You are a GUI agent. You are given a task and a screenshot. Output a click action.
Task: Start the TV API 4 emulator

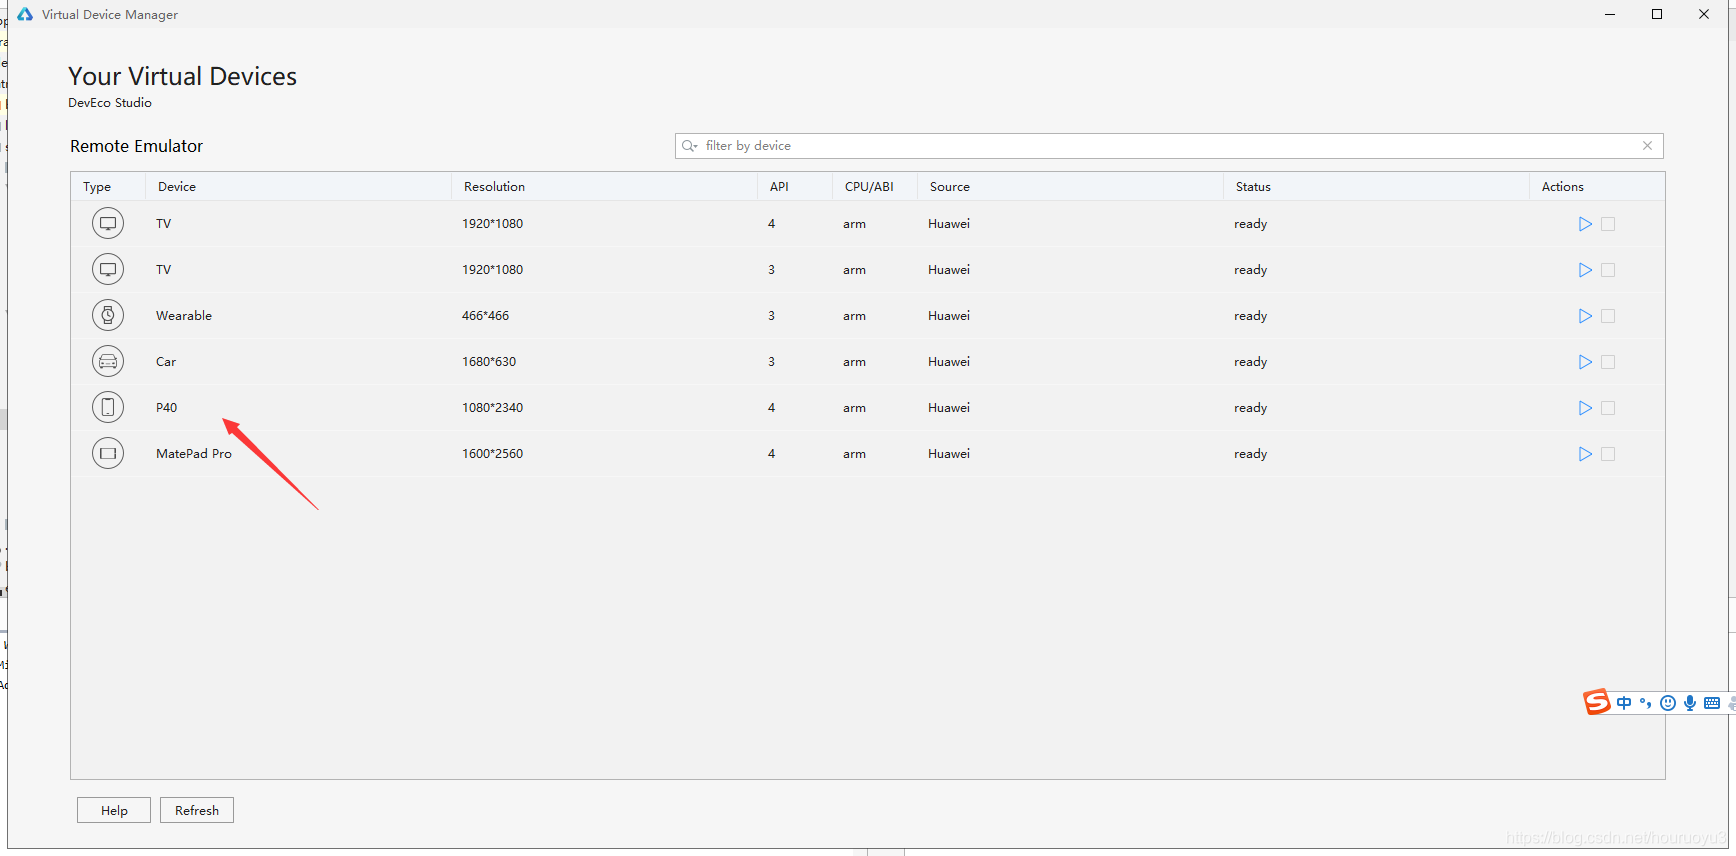[1585, 224]
